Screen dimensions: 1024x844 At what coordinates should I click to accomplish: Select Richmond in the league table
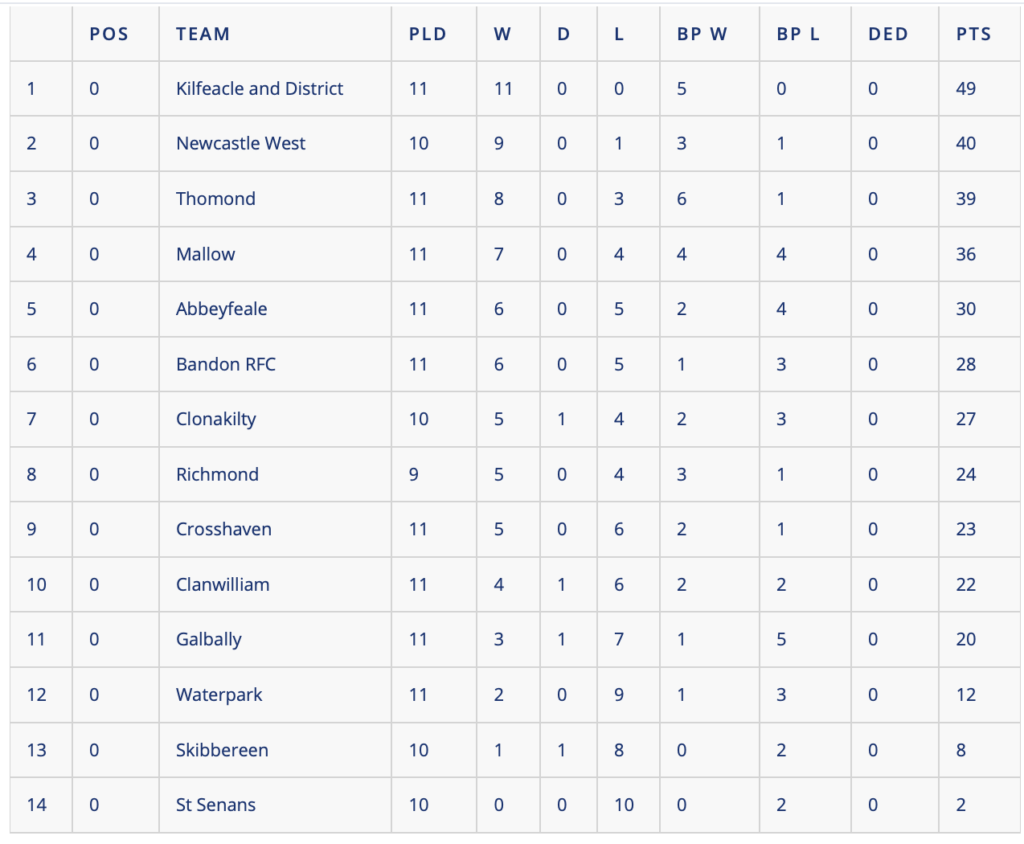coord(217,474)
